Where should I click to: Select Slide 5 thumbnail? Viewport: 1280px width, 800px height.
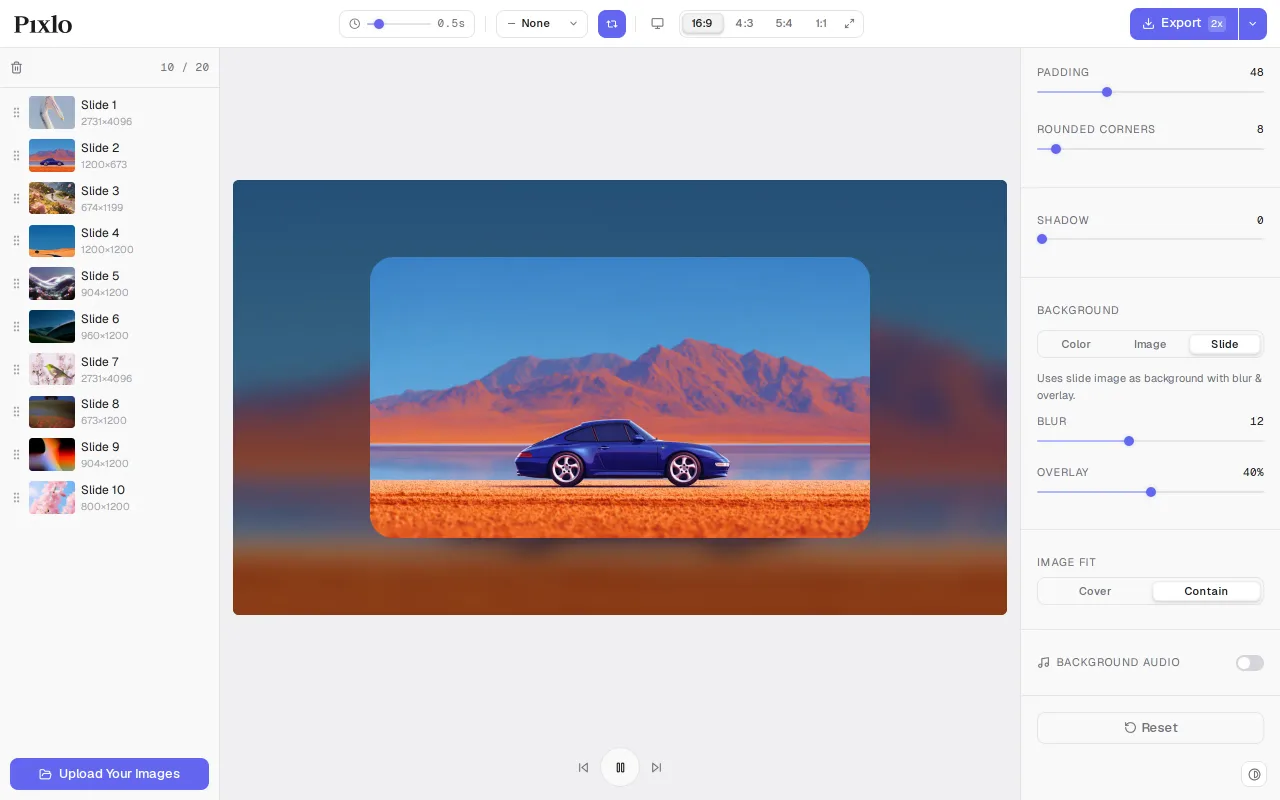[x=52, y=284]
